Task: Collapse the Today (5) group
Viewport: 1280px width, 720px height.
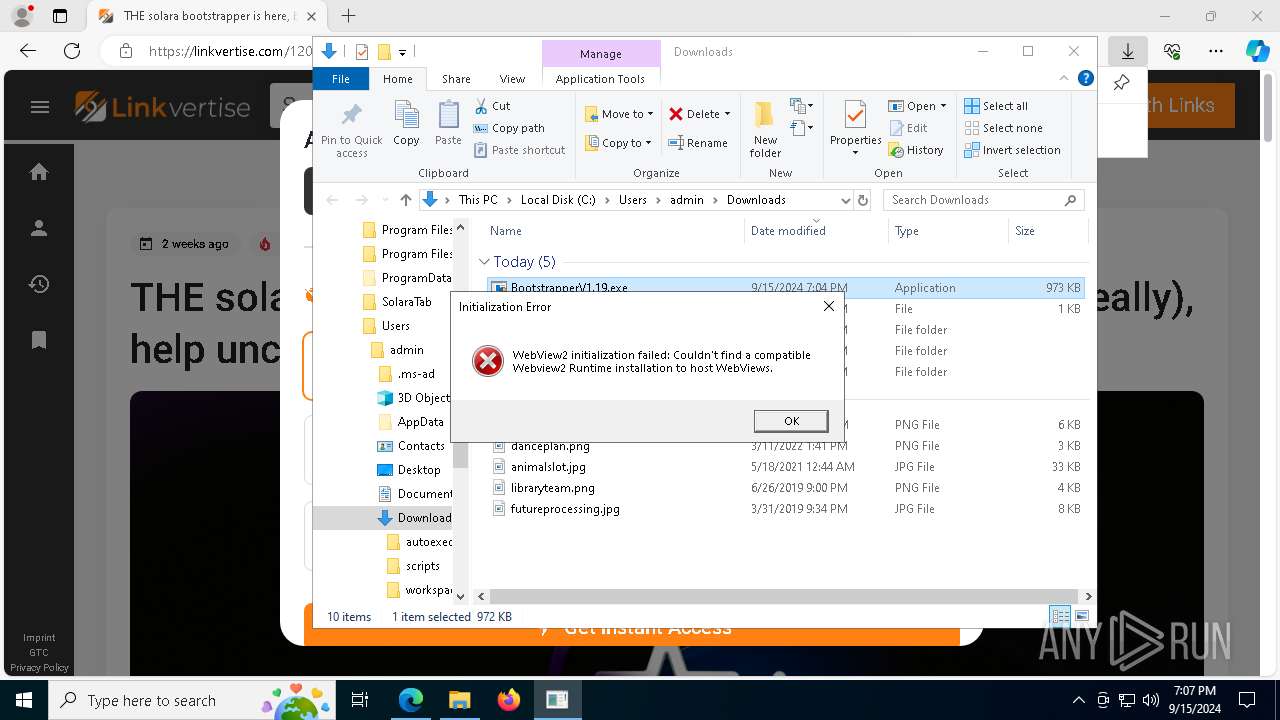Action: point(484,262)
